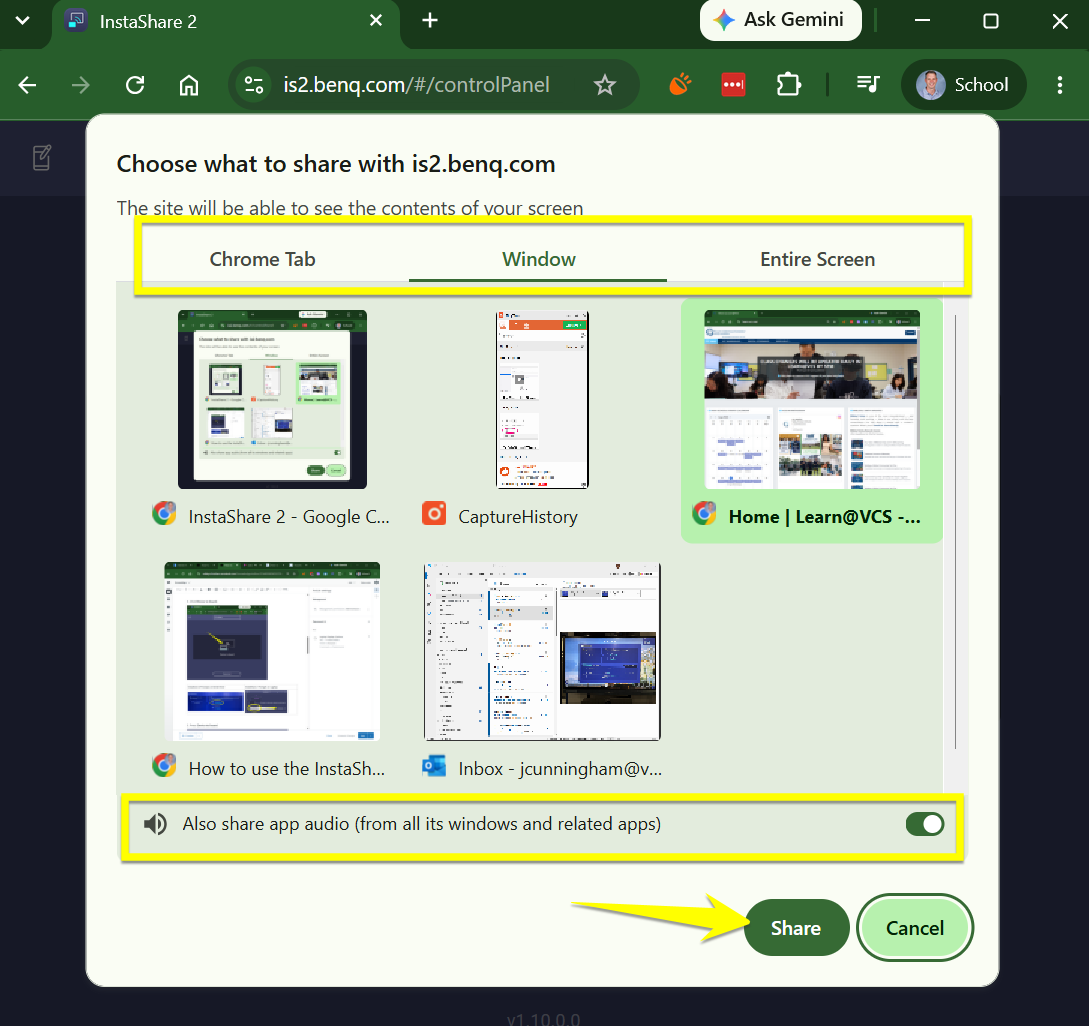Click the 'Home | Learn@VCS' label text

(x=824, y=517)
